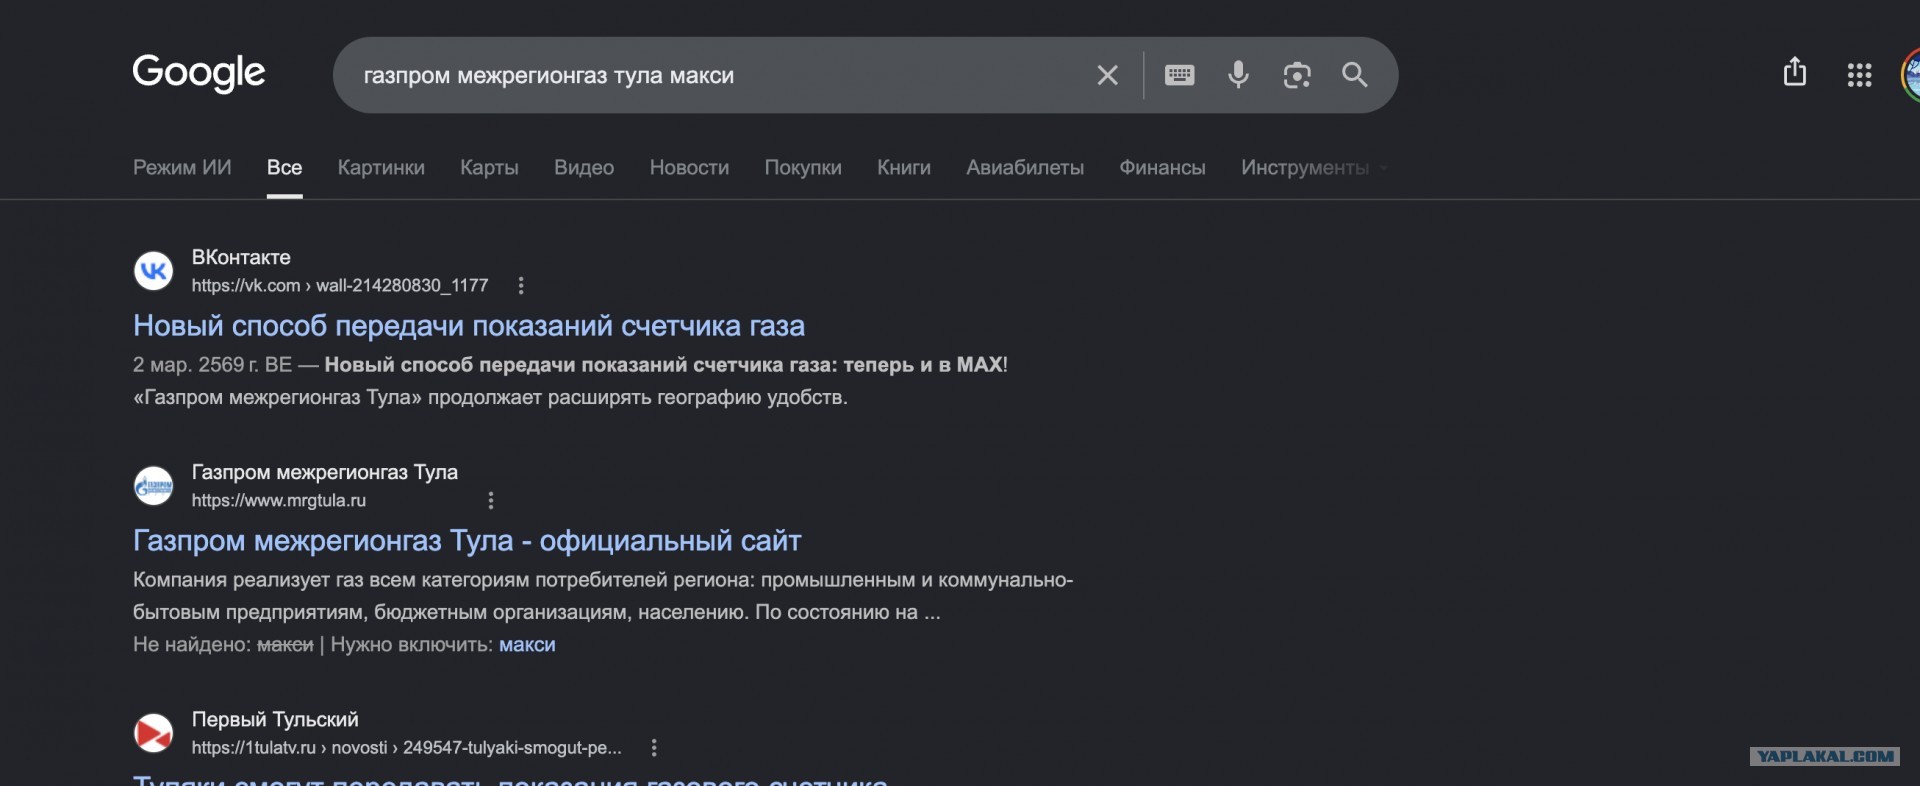Image resolution: width=1920 pixels, height=786 pixels.
Task: Submit search with the magnifier icon
Action: point(1355,75)
